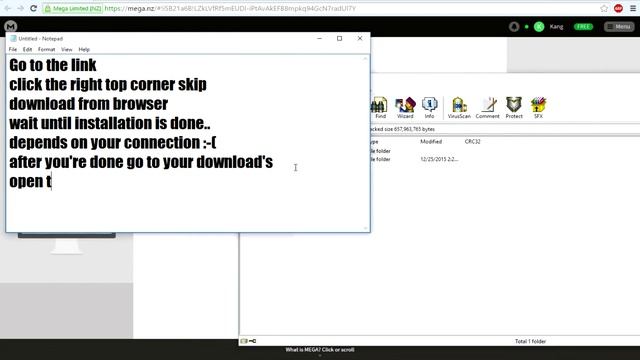Click the MEGA logo icon

click(x=11, y=27)
